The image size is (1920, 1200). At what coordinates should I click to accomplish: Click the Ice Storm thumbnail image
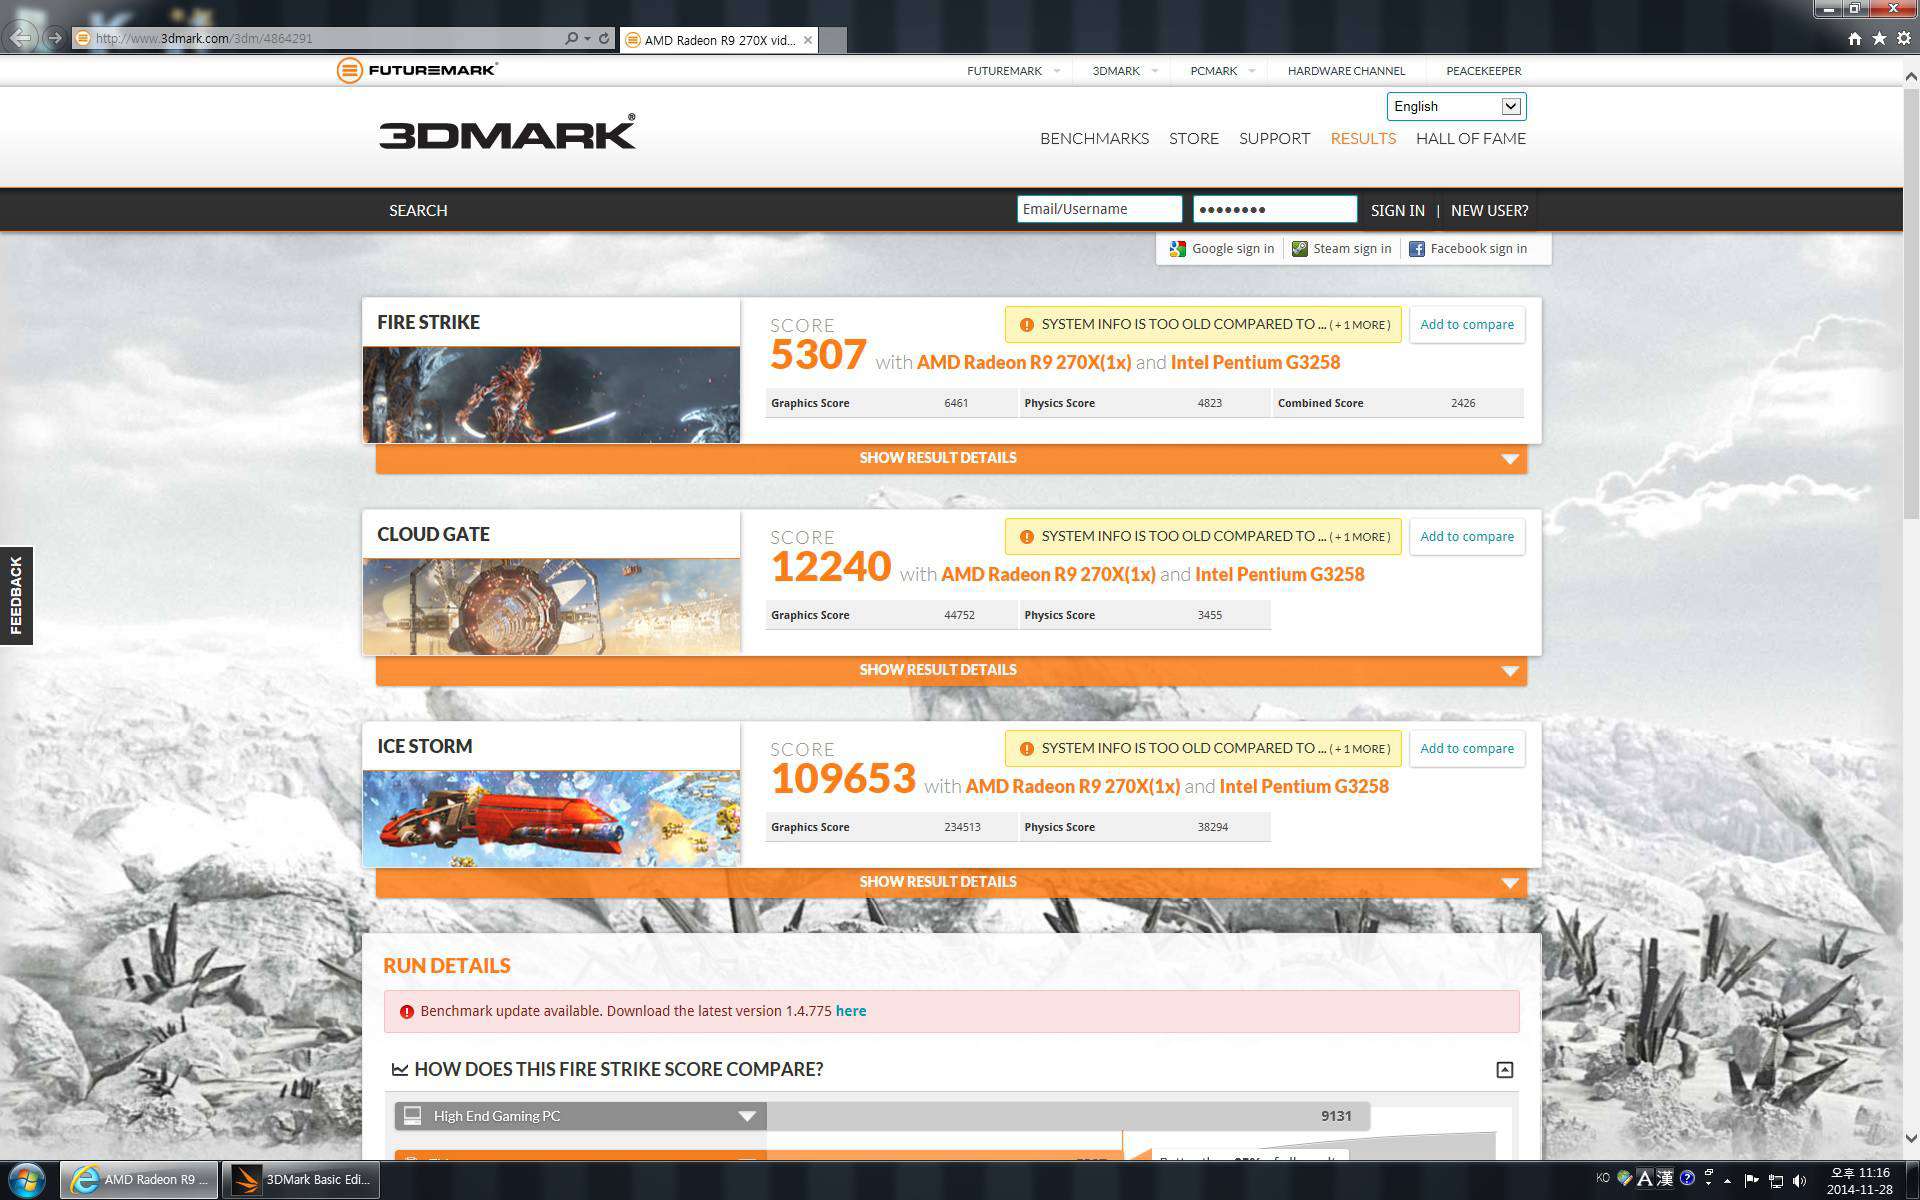(x=551, y=818)
